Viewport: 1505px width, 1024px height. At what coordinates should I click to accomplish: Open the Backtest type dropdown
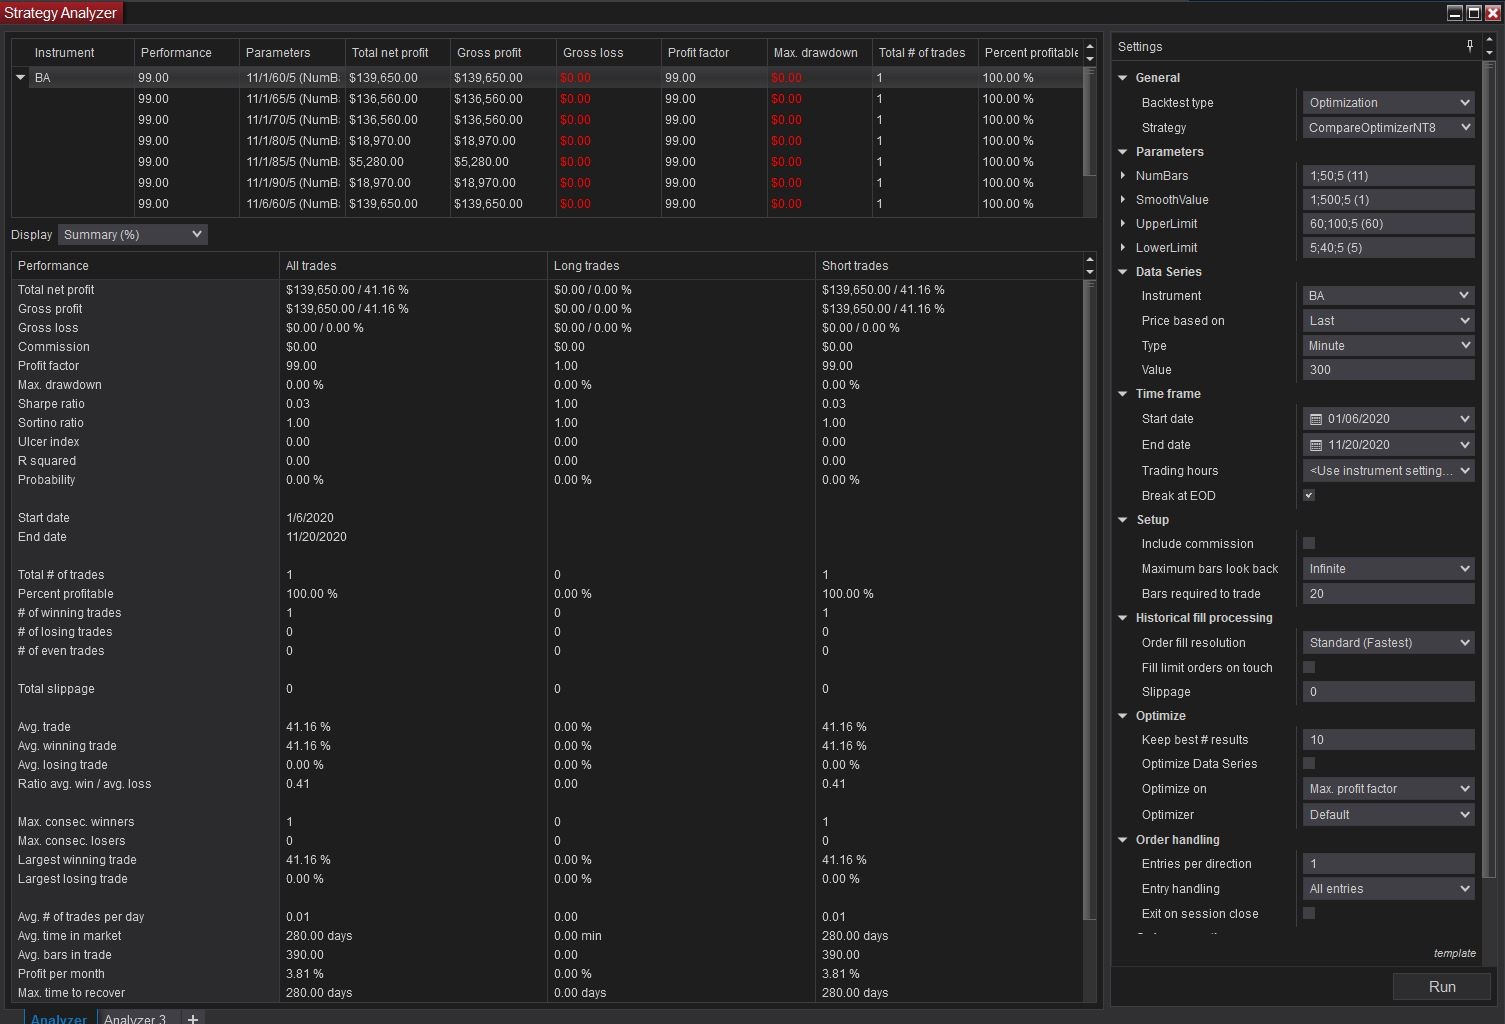(x=1388, y=103)
